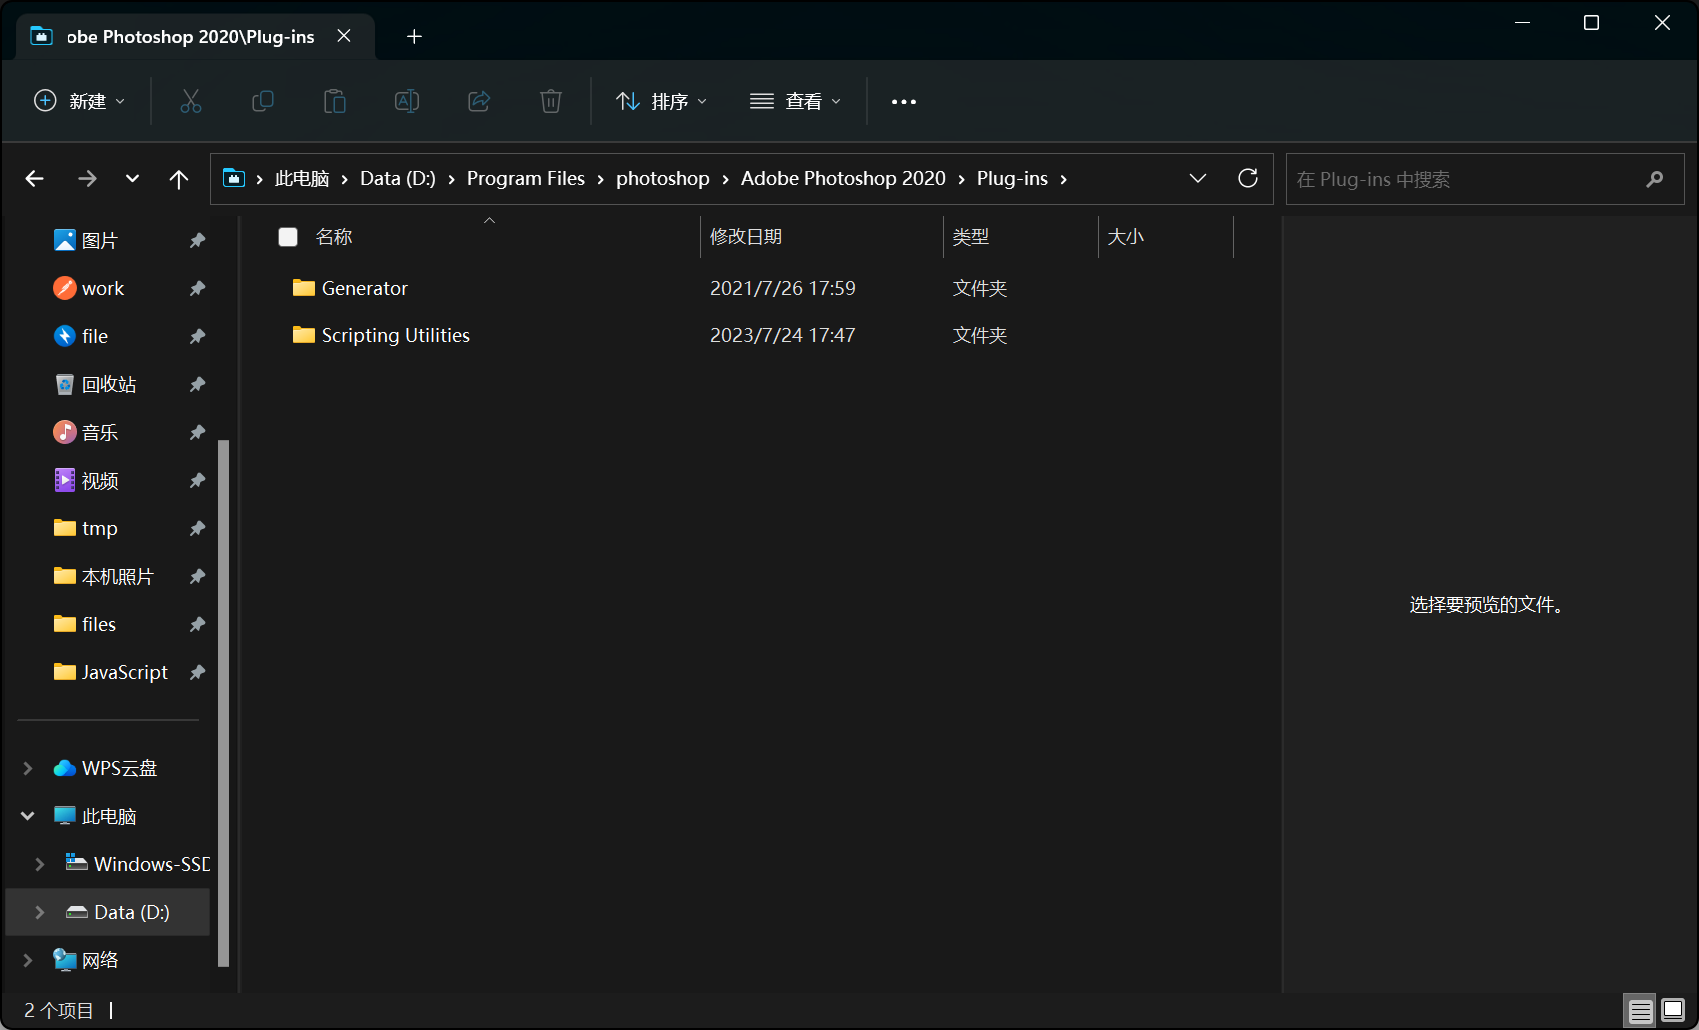Click the Plug-ins search box
This screenshot has width=1699, height=1030.
click(1465, 179)
